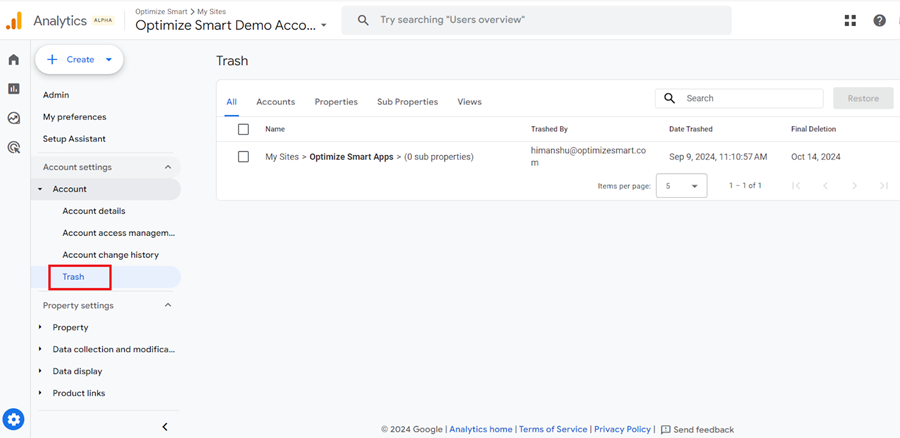Open the Help question mark icon
The height and width of the screenshot is (438, 900).
(879, 21)
